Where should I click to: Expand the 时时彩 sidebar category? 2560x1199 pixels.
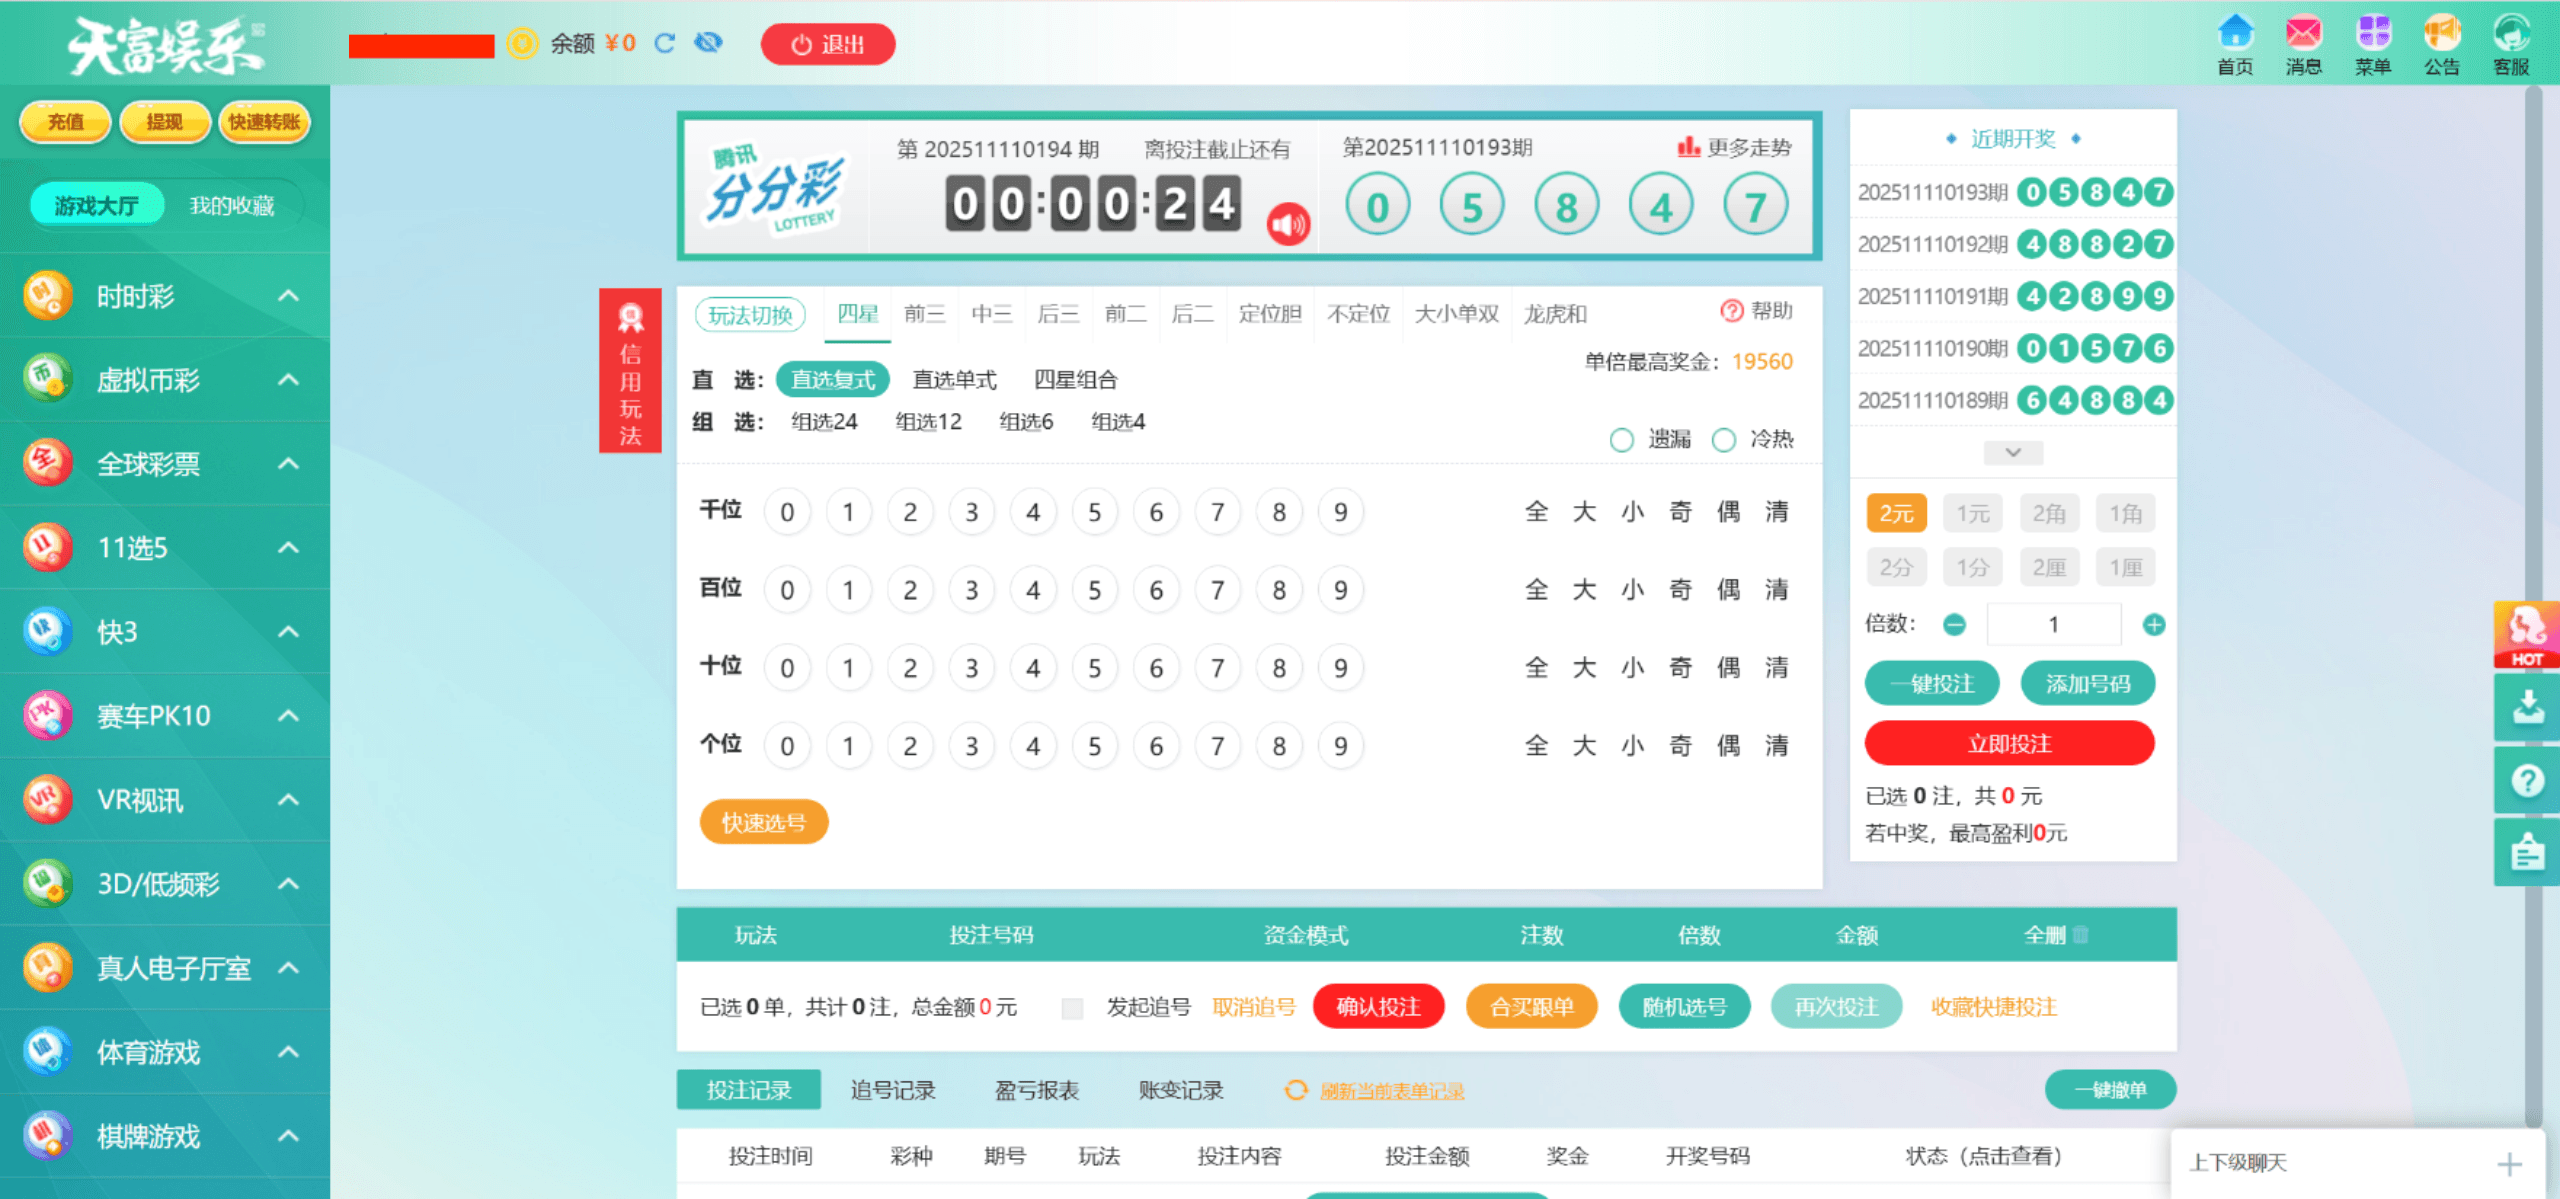pos(288,296)
